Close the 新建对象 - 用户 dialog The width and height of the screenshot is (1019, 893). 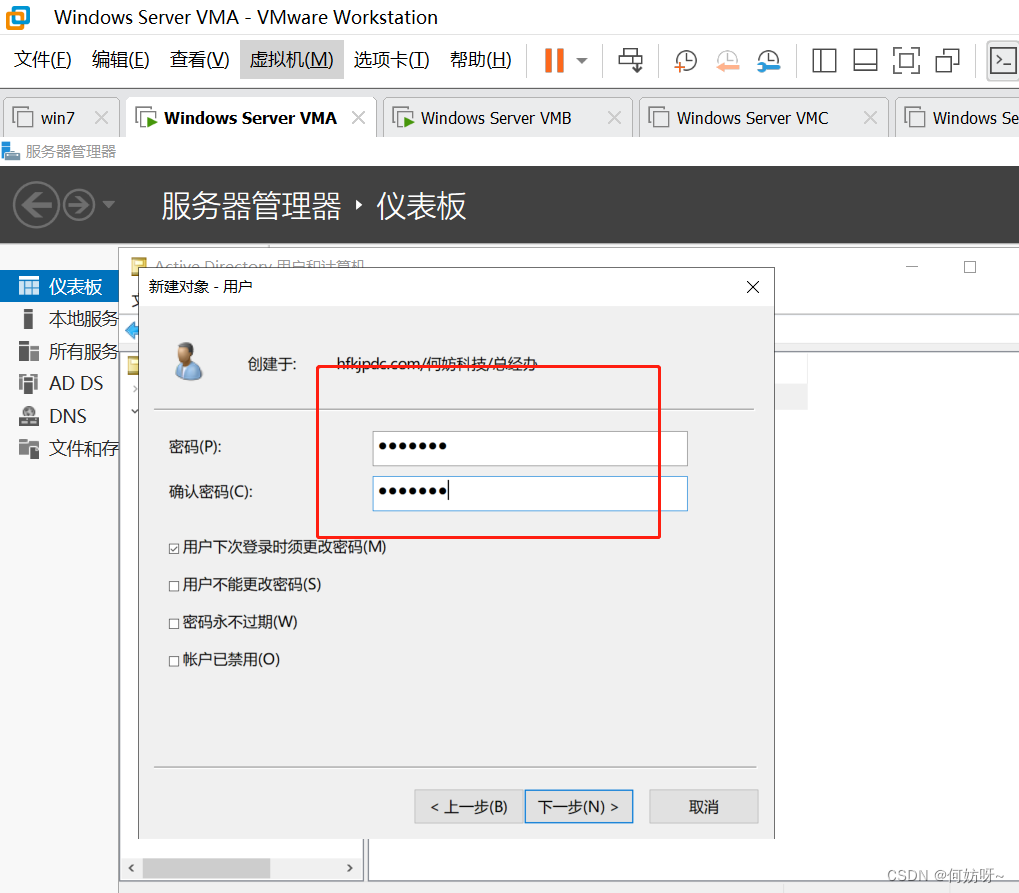pyautogui.click(x=753, y=287)
